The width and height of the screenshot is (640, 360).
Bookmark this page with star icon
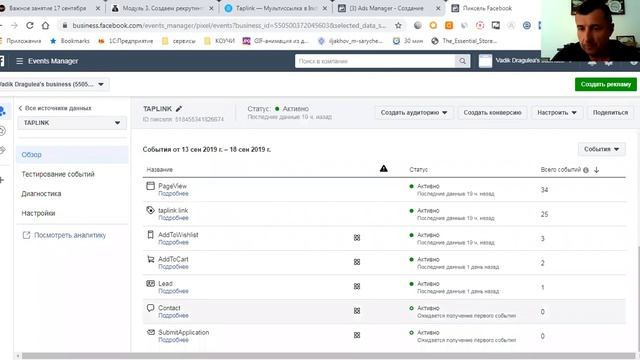(398, 25)
